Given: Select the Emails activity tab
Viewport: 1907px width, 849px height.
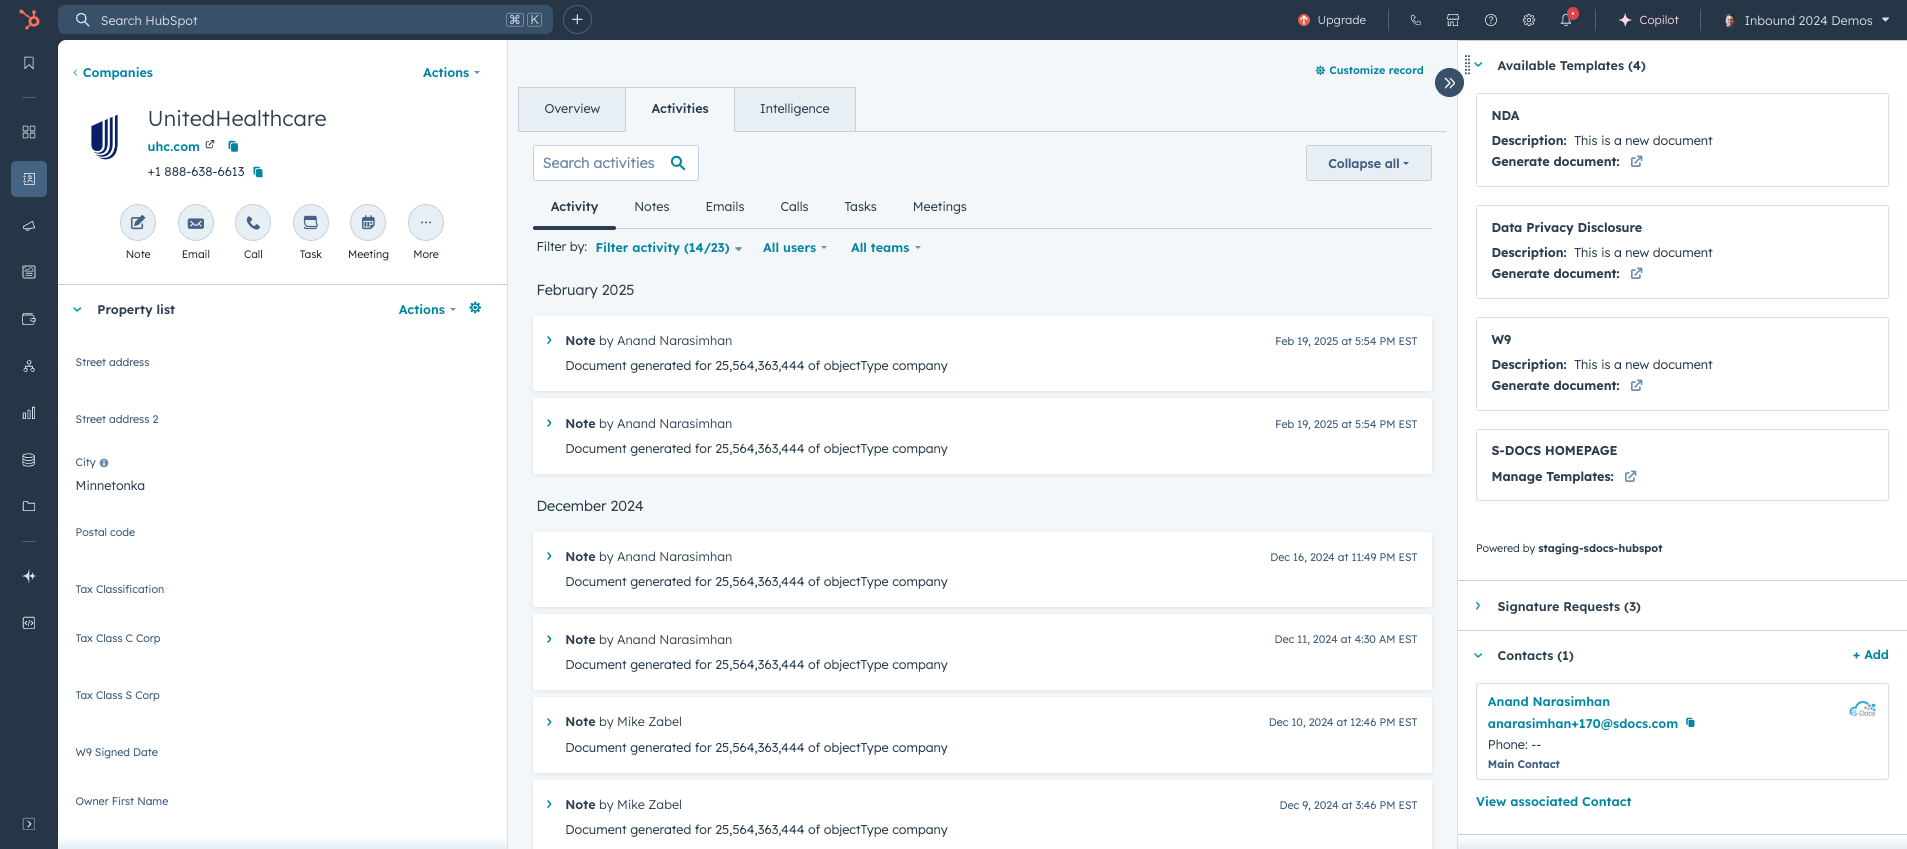Looking at the screenshot, I should pos(724,207).
